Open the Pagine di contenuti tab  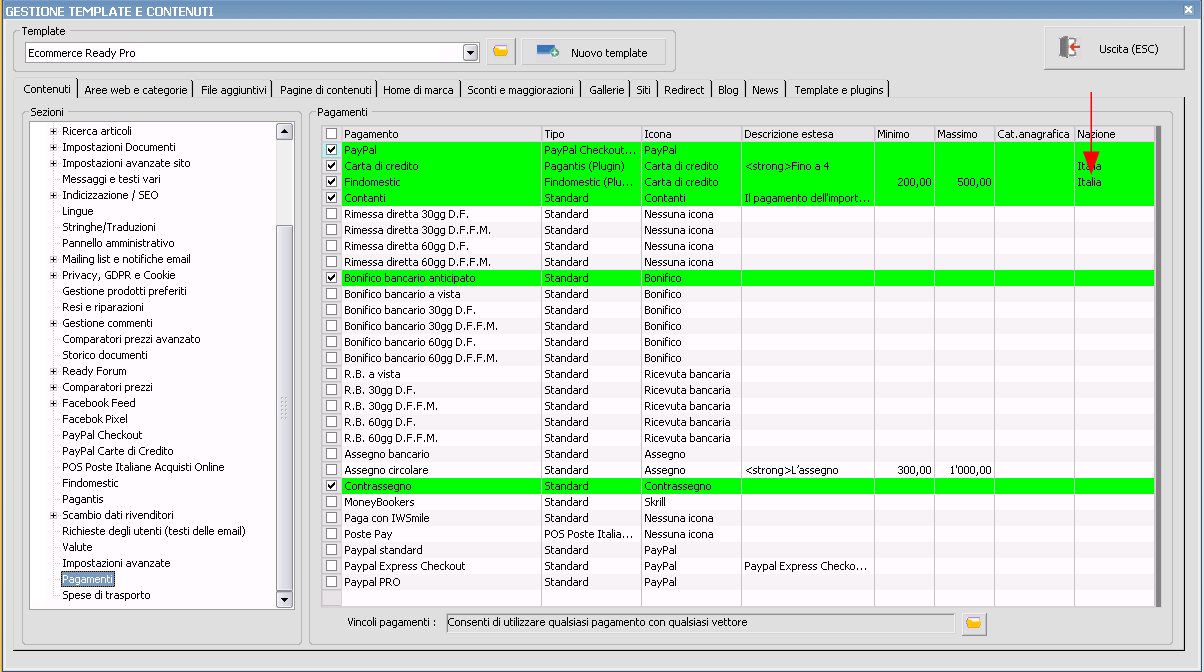pos(326,90)
